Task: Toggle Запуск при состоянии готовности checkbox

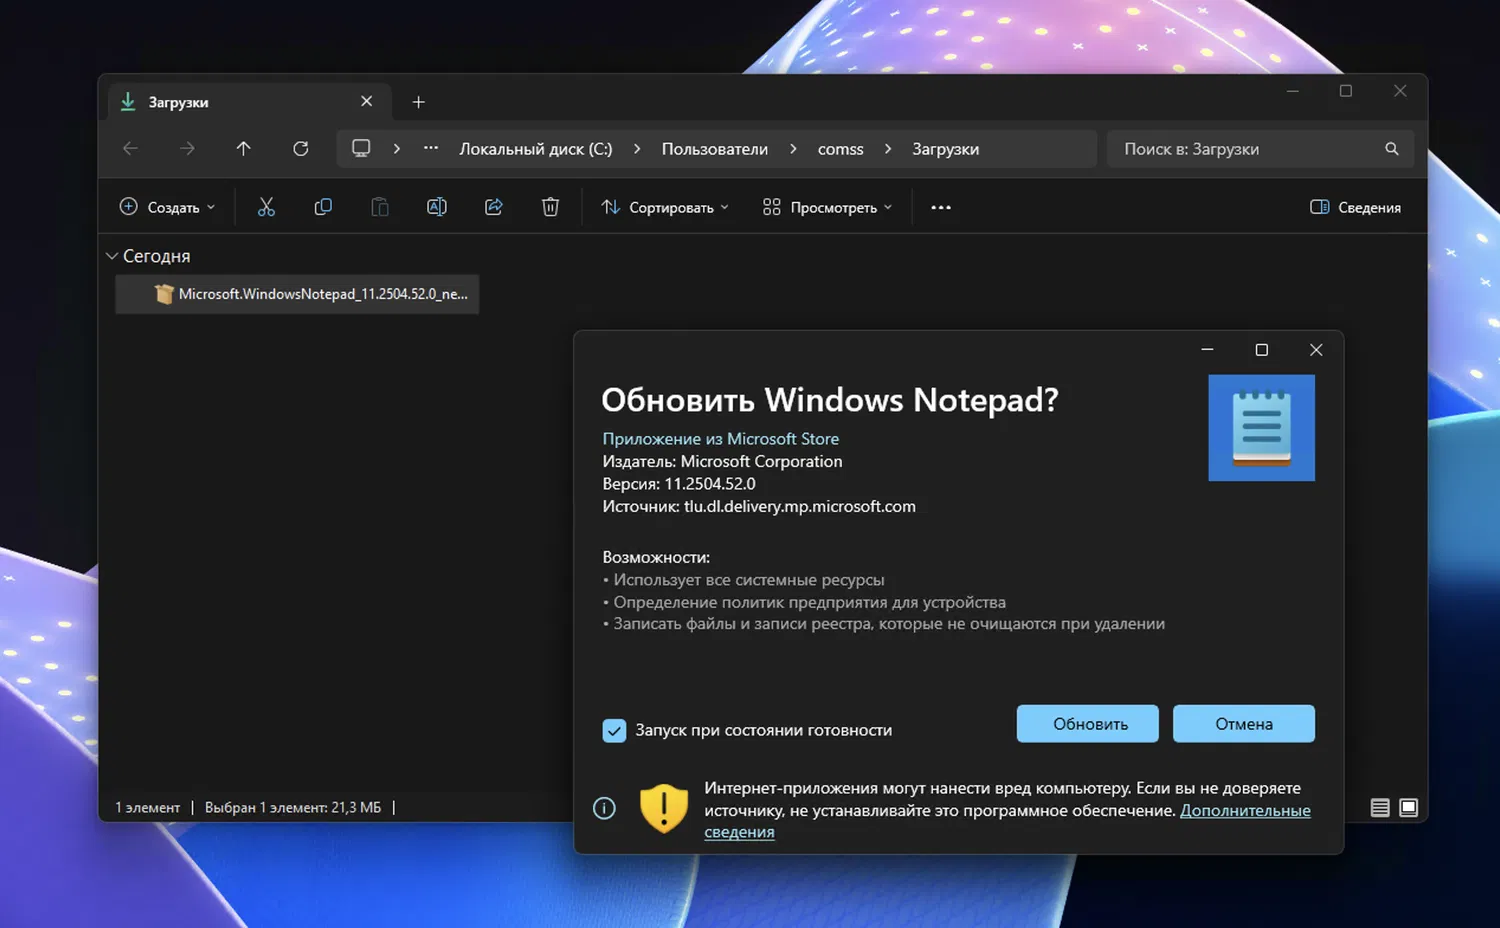Action: tap(614, 731)
